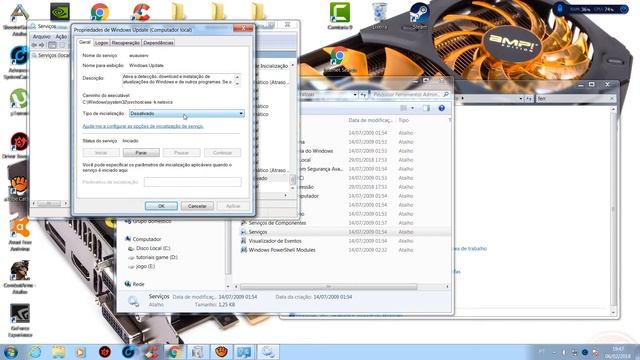Open the startup type dropdown showing Desativado
Image resolution: width=640 pixels, height=360 pixels.
pyautogui.click(x=187, y=113)
